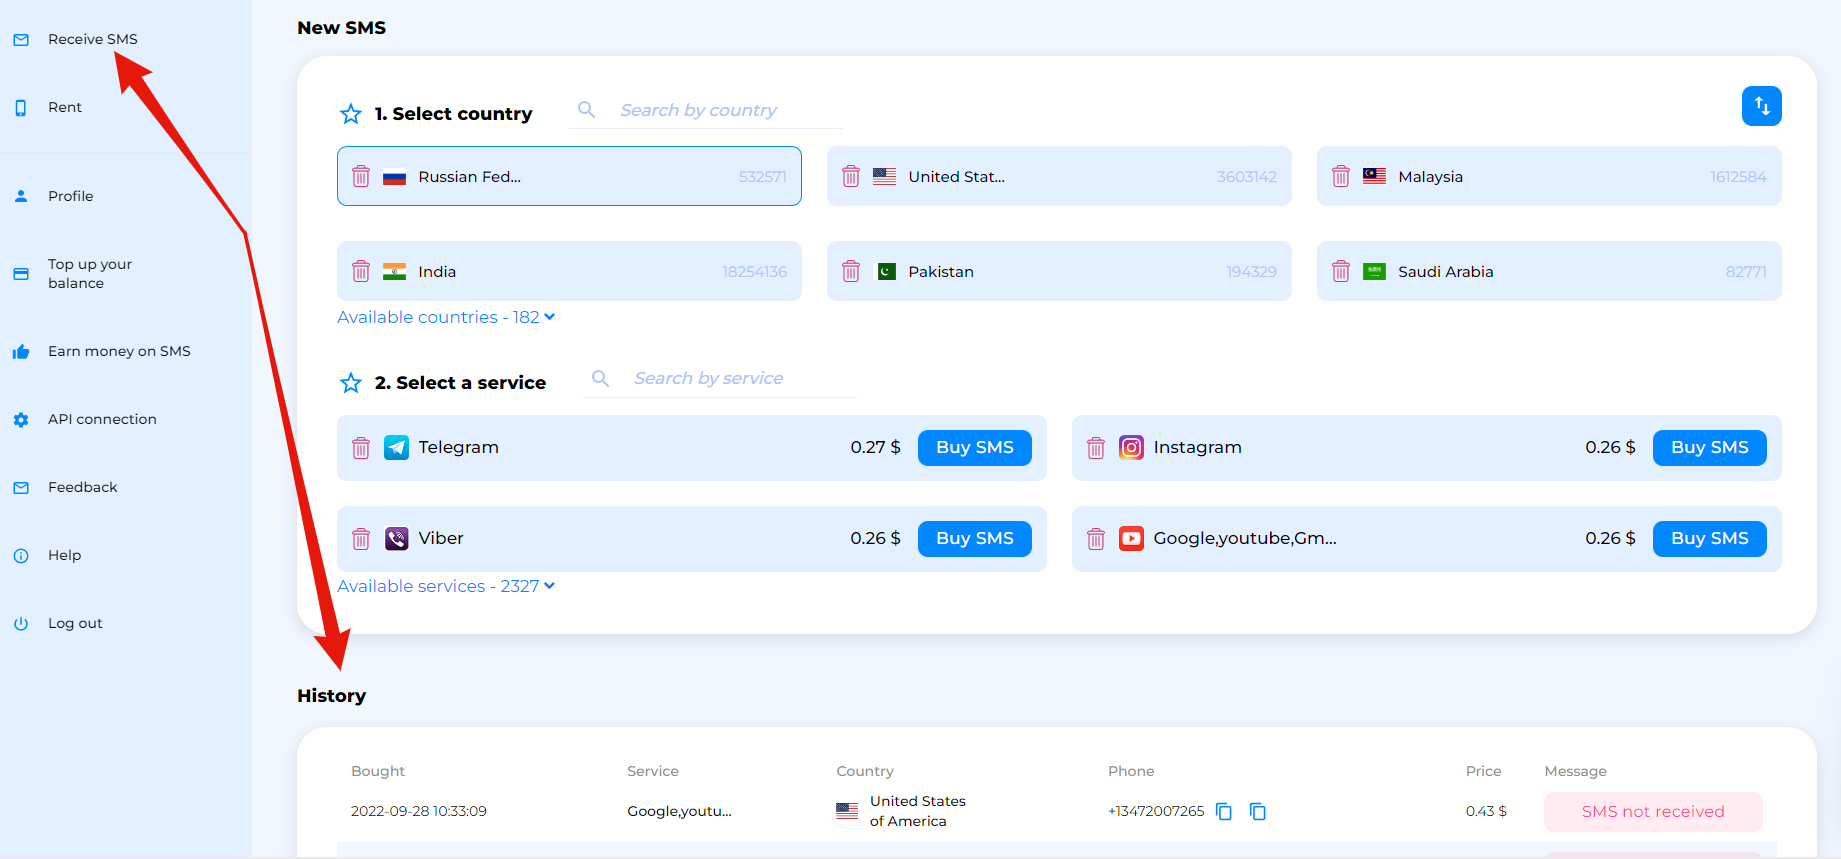The width and height of the screenshot is (1841, 859).
Task: Open Earn money on SMS
Action: coord(119,351)
